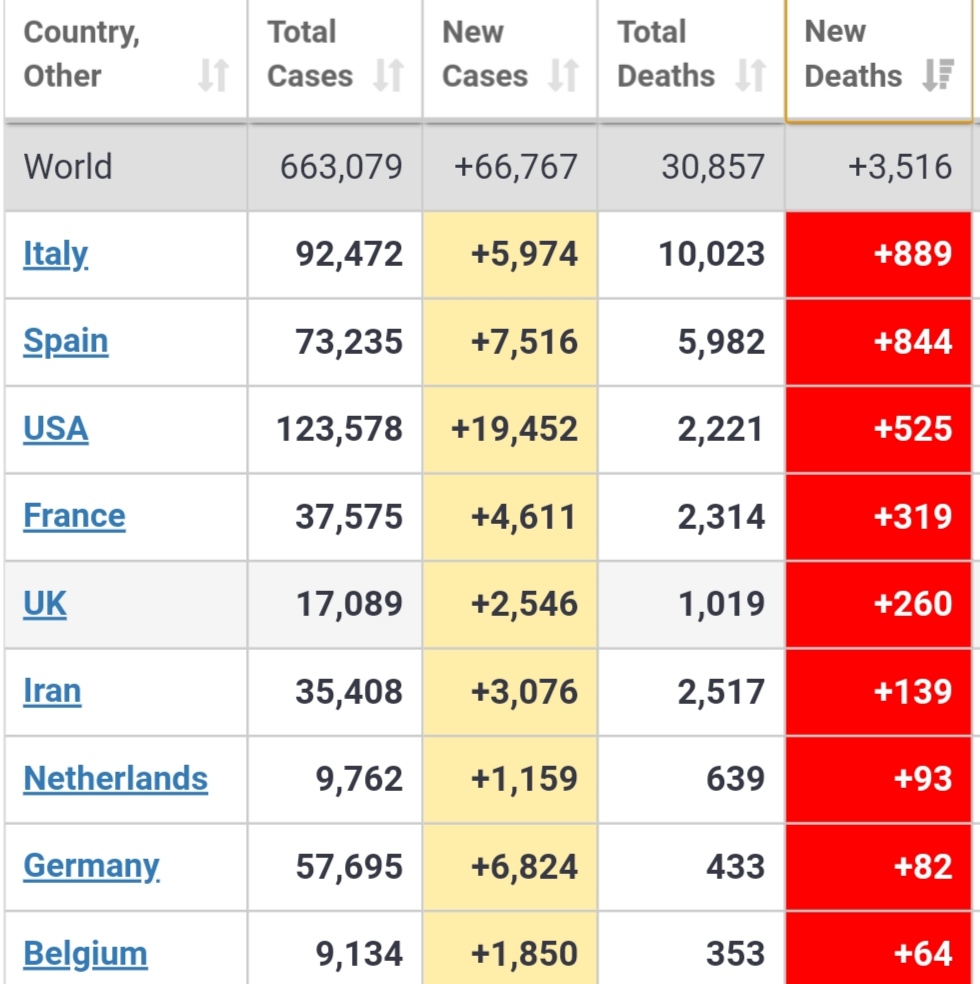
Task: Click the New Deaths descending sort icon
Action: (x=938, y=76)
